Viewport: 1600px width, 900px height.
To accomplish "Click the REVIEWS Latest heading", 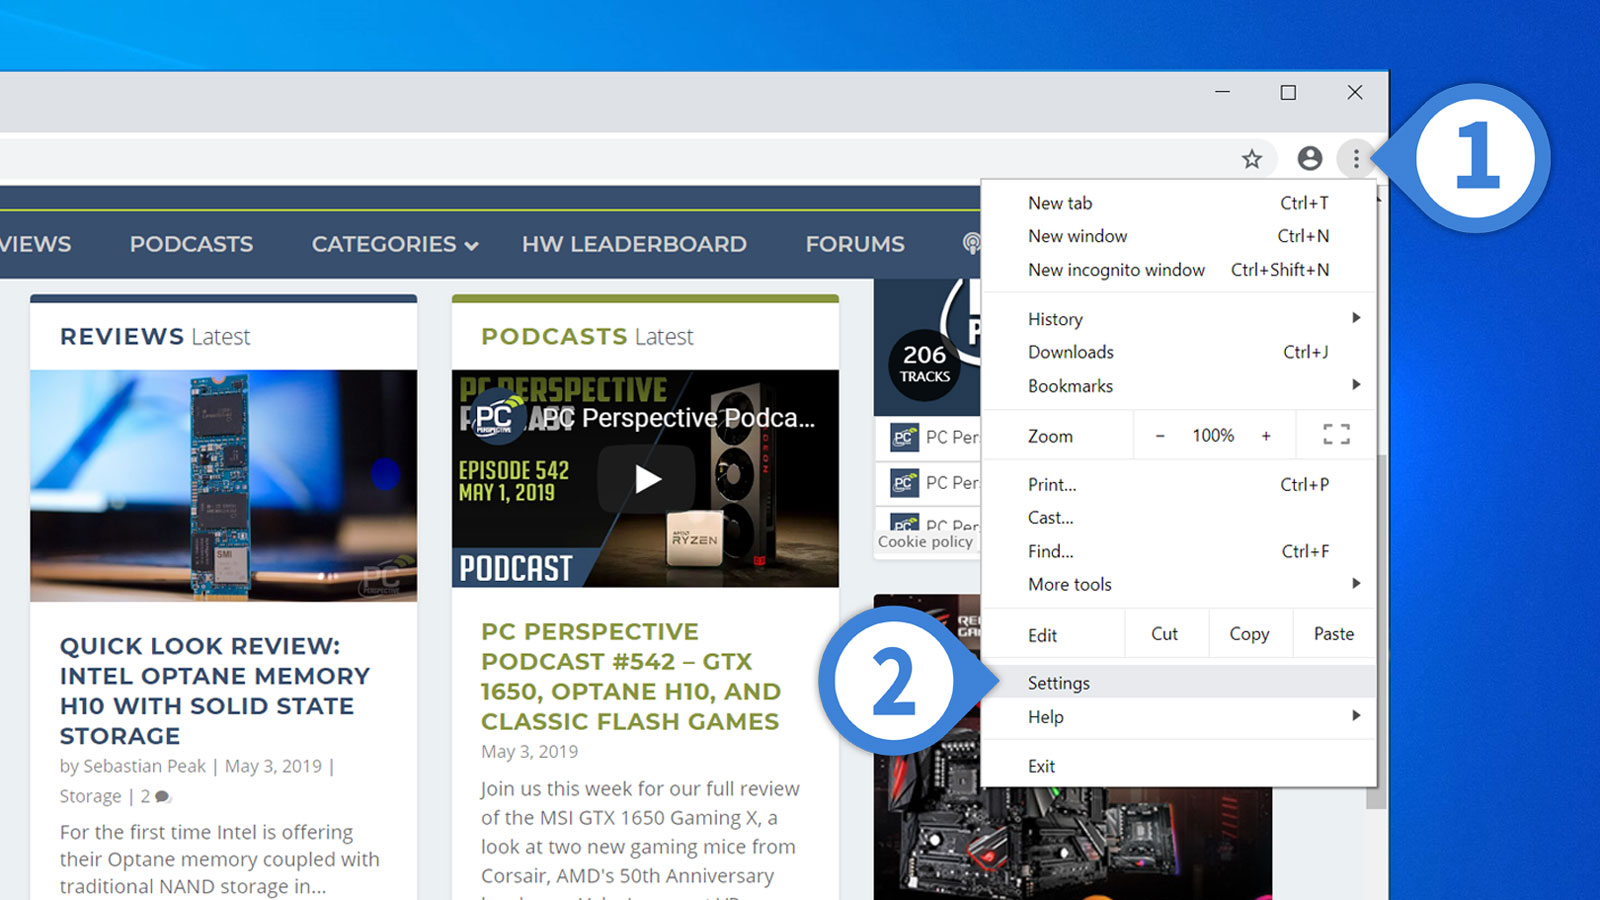I will 155,337.
